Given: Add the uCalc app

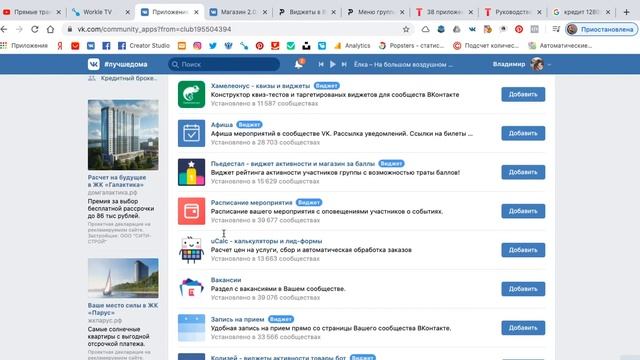Looking at the screenshot, I should point(523,250).
